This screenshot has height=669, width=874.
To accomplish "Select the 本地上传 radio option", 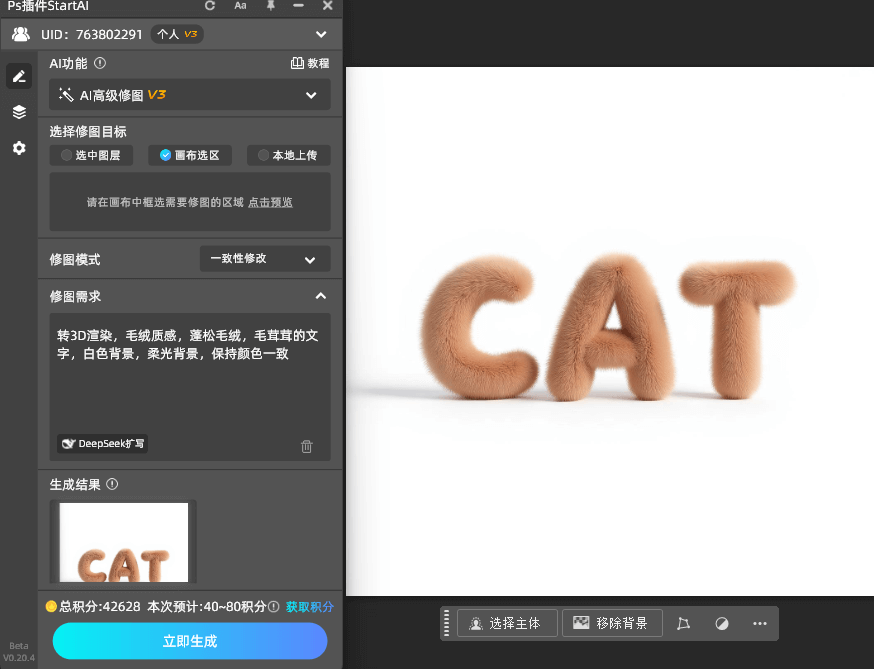I will click(x=288, y=155).
